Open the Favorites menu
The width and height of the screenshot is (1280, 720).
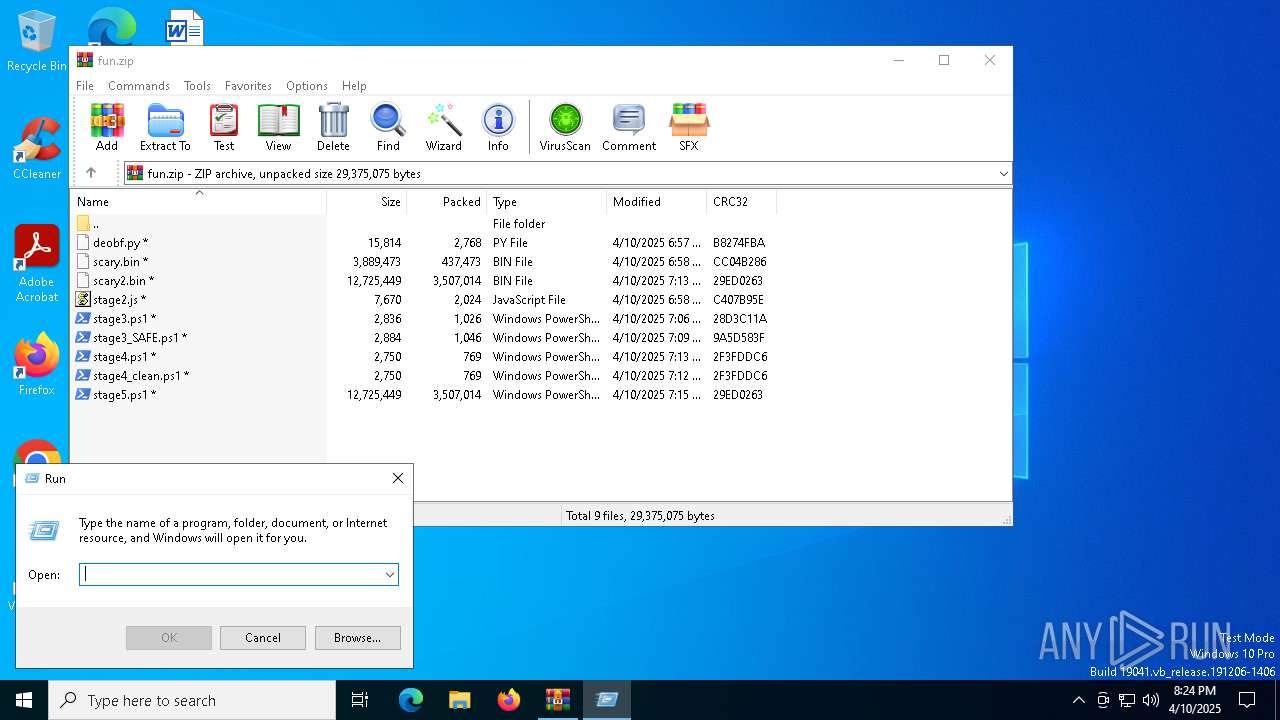[248, 86]
